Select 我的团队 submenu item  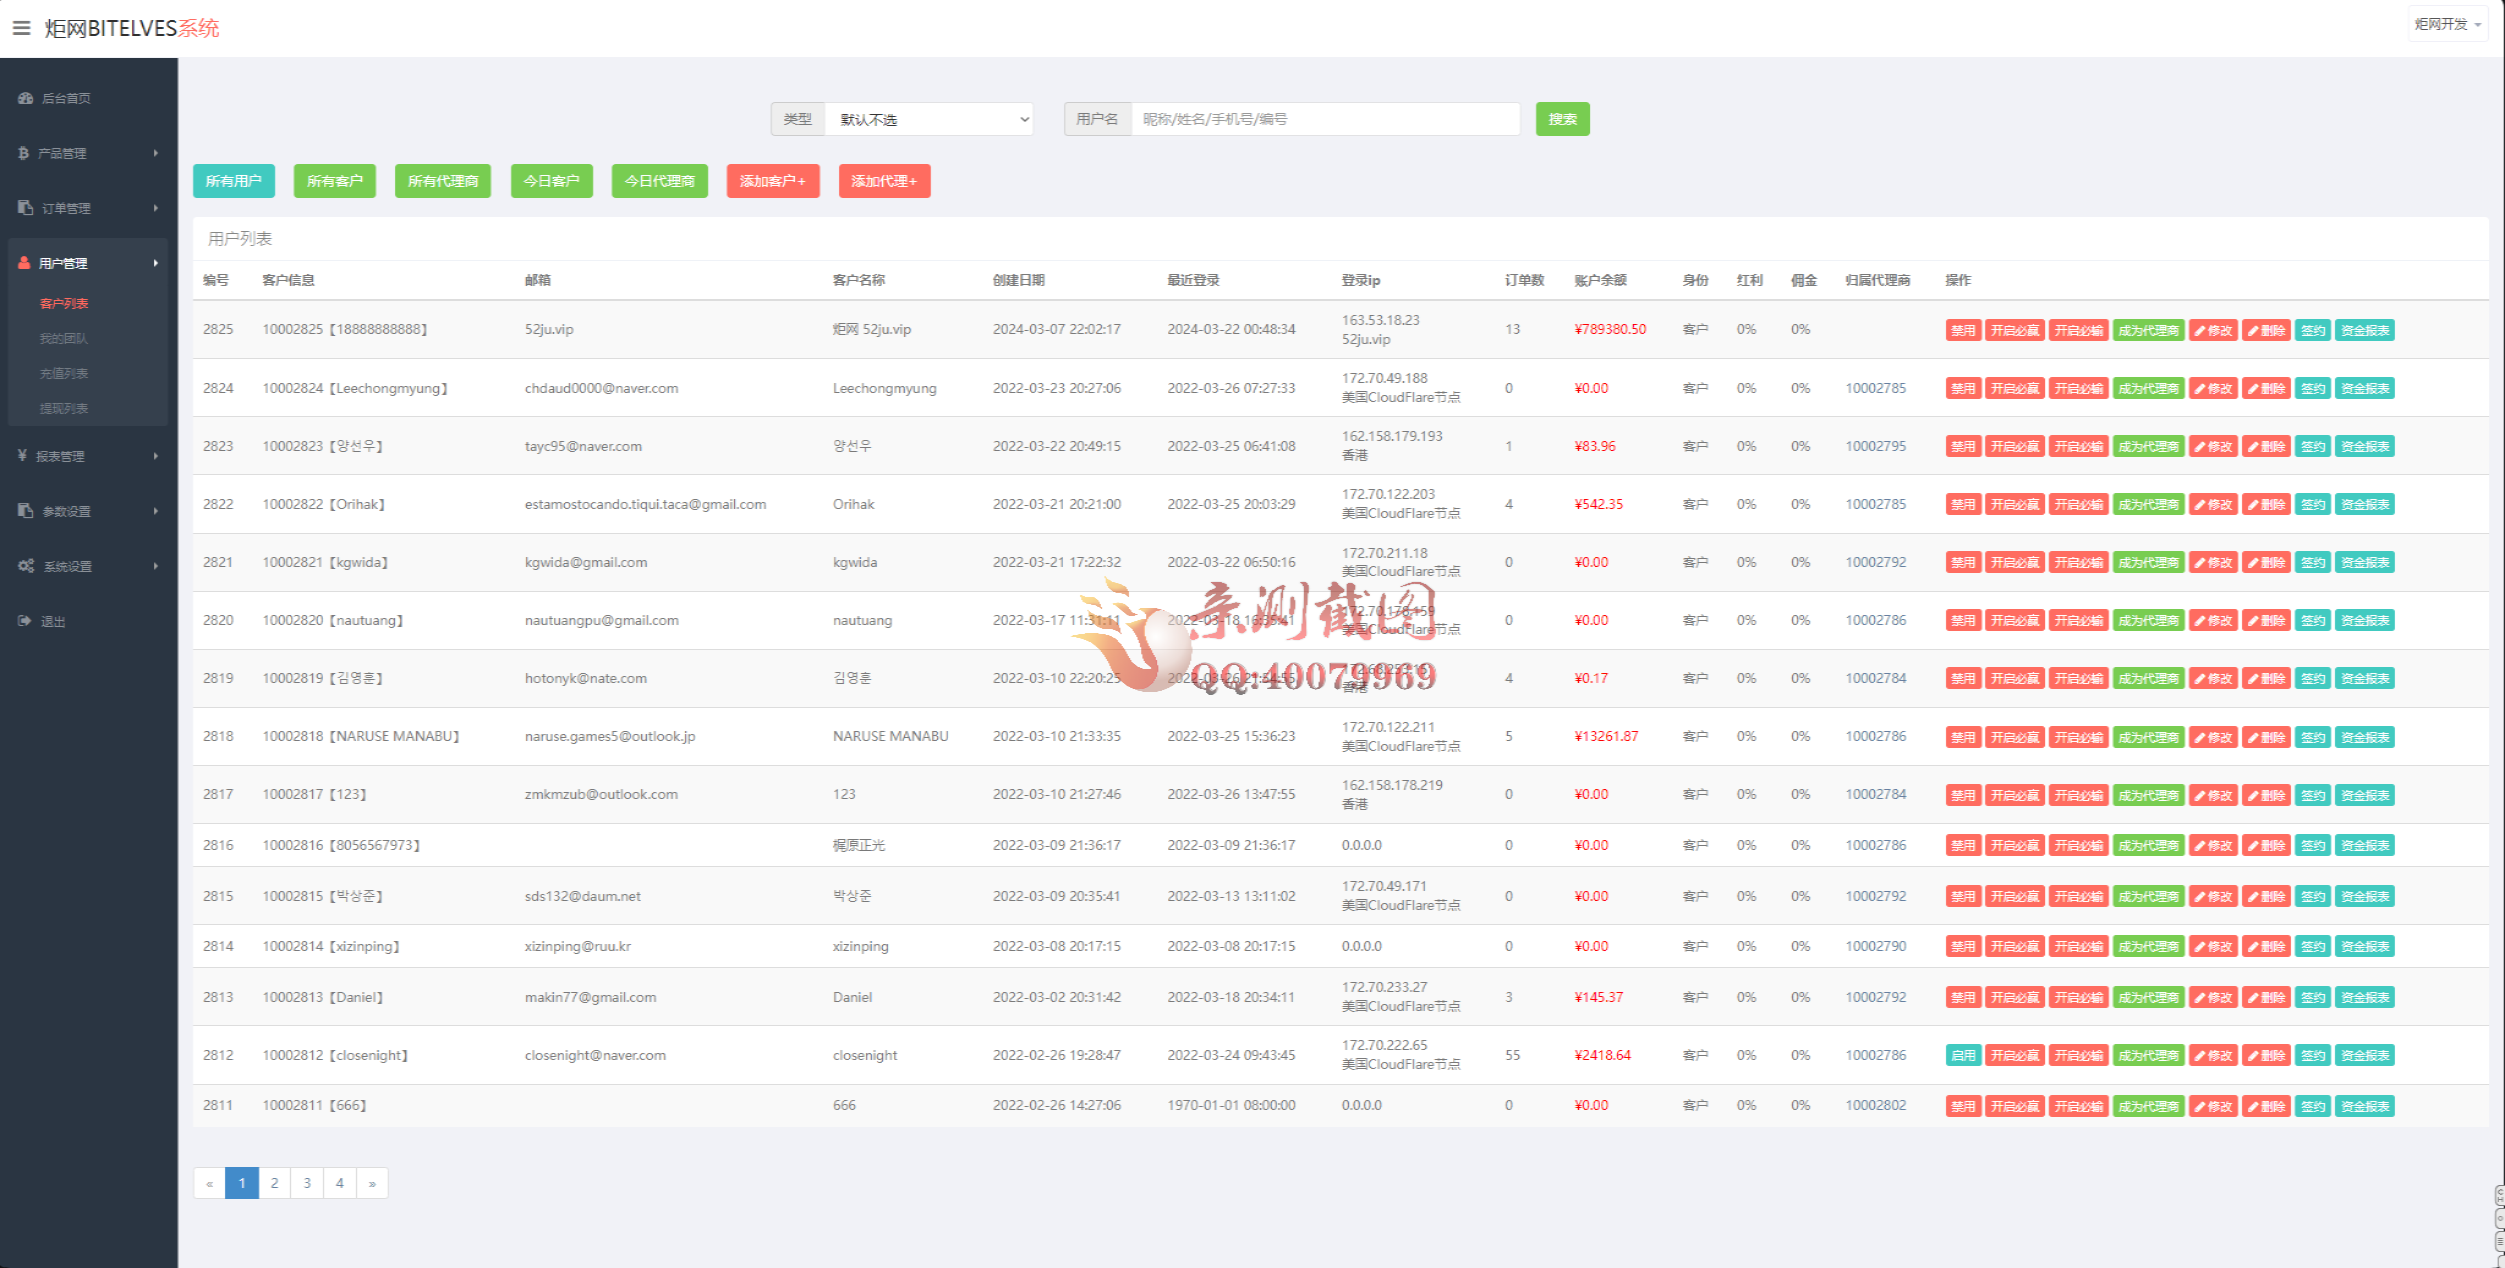coord(64,339)
